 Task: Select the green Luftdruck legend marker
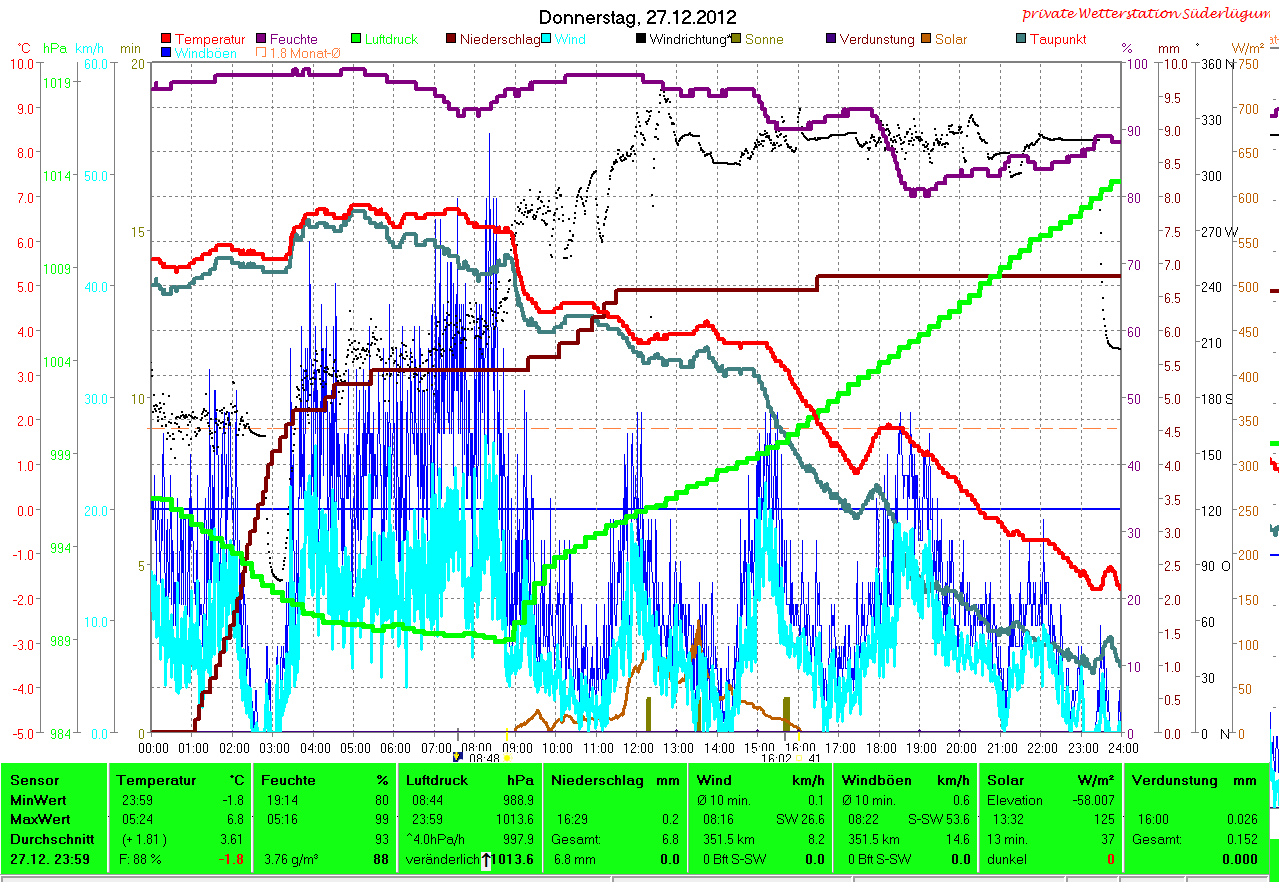357,40
